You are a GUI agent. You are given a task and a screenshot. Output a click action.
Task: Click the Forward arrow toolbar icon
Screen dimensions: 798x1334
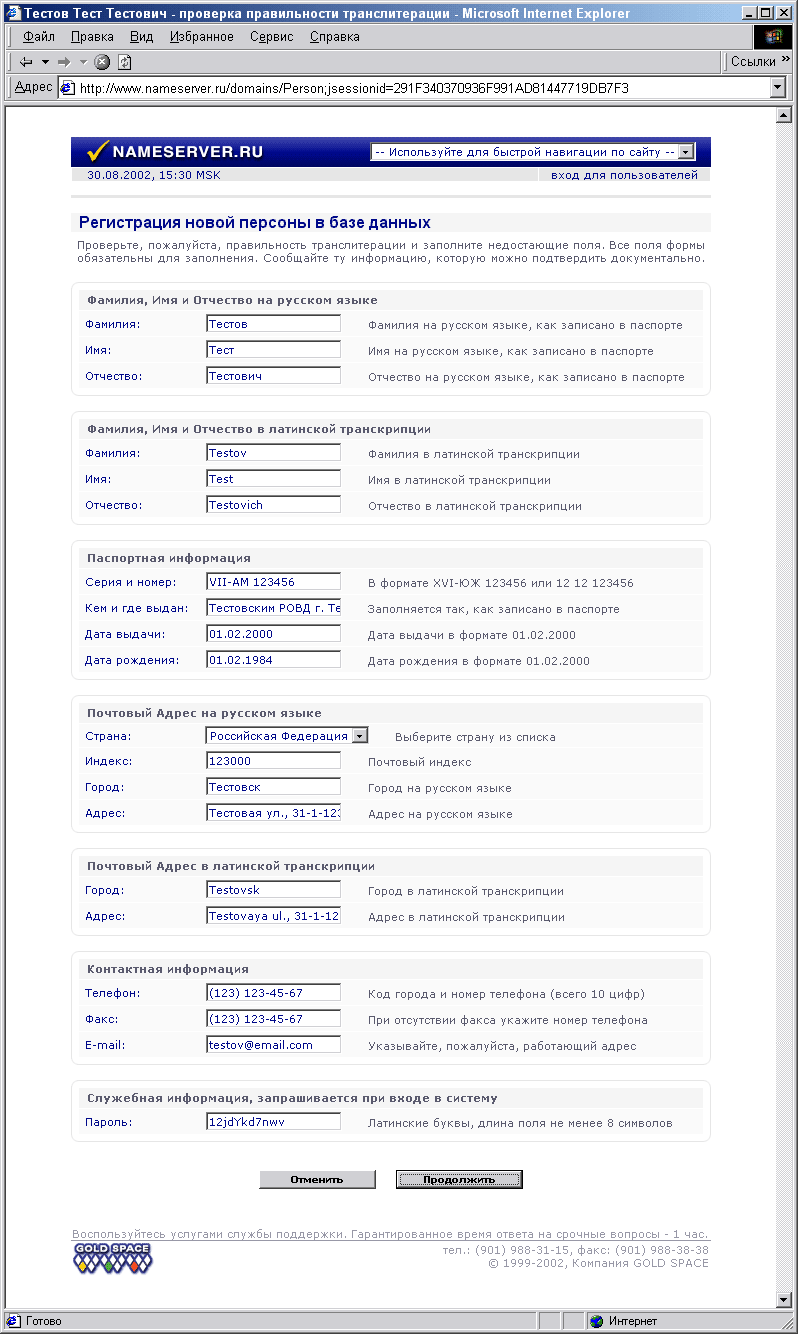click(65, 62)
